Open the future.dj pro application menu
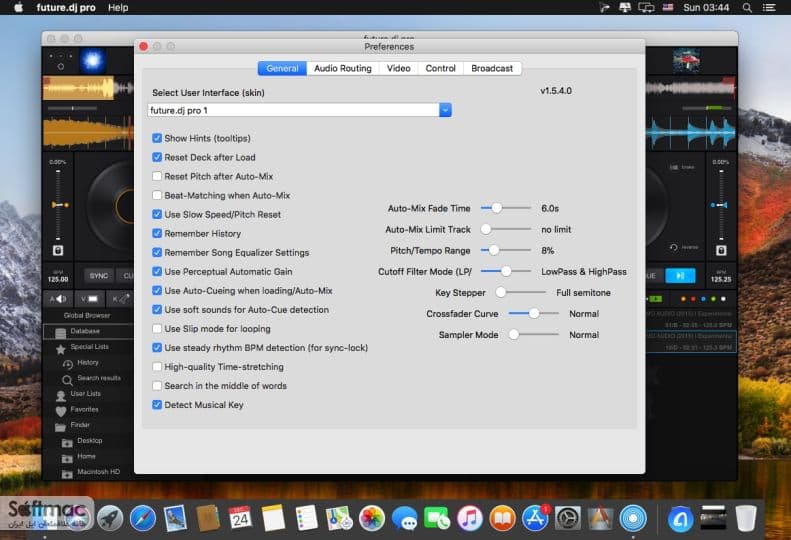791x540 pixels. [x=66, y=8]
